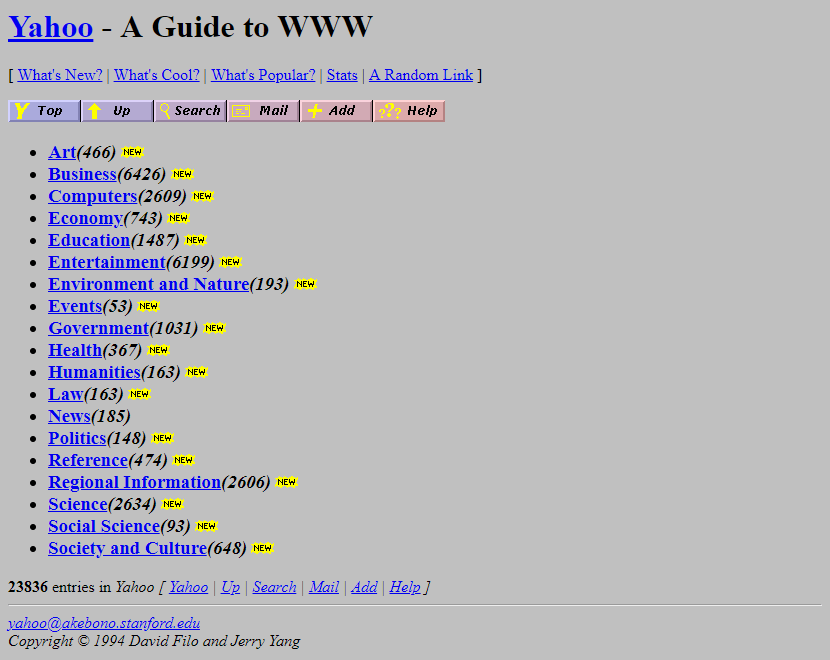Open Help from the toolbar
830x660 pixels.
point(409,110)
